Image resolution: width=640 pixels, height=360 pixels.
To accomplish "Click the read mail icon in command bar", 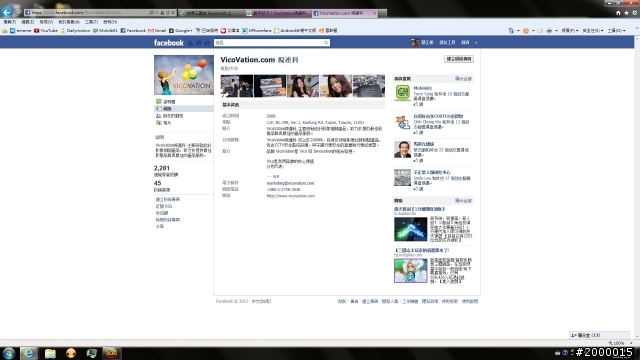I will coord(540,31).
